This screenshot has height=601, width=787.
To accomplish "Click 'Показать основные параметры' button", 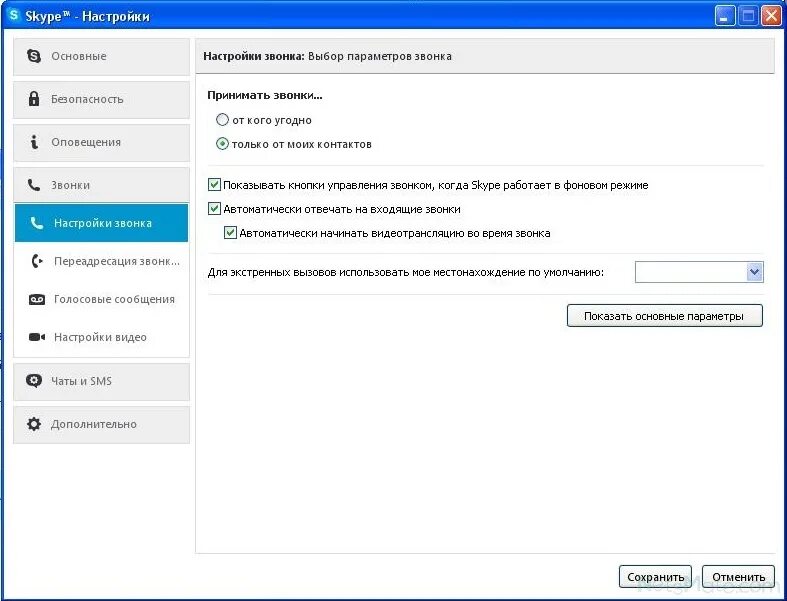I will click(665, 316).
